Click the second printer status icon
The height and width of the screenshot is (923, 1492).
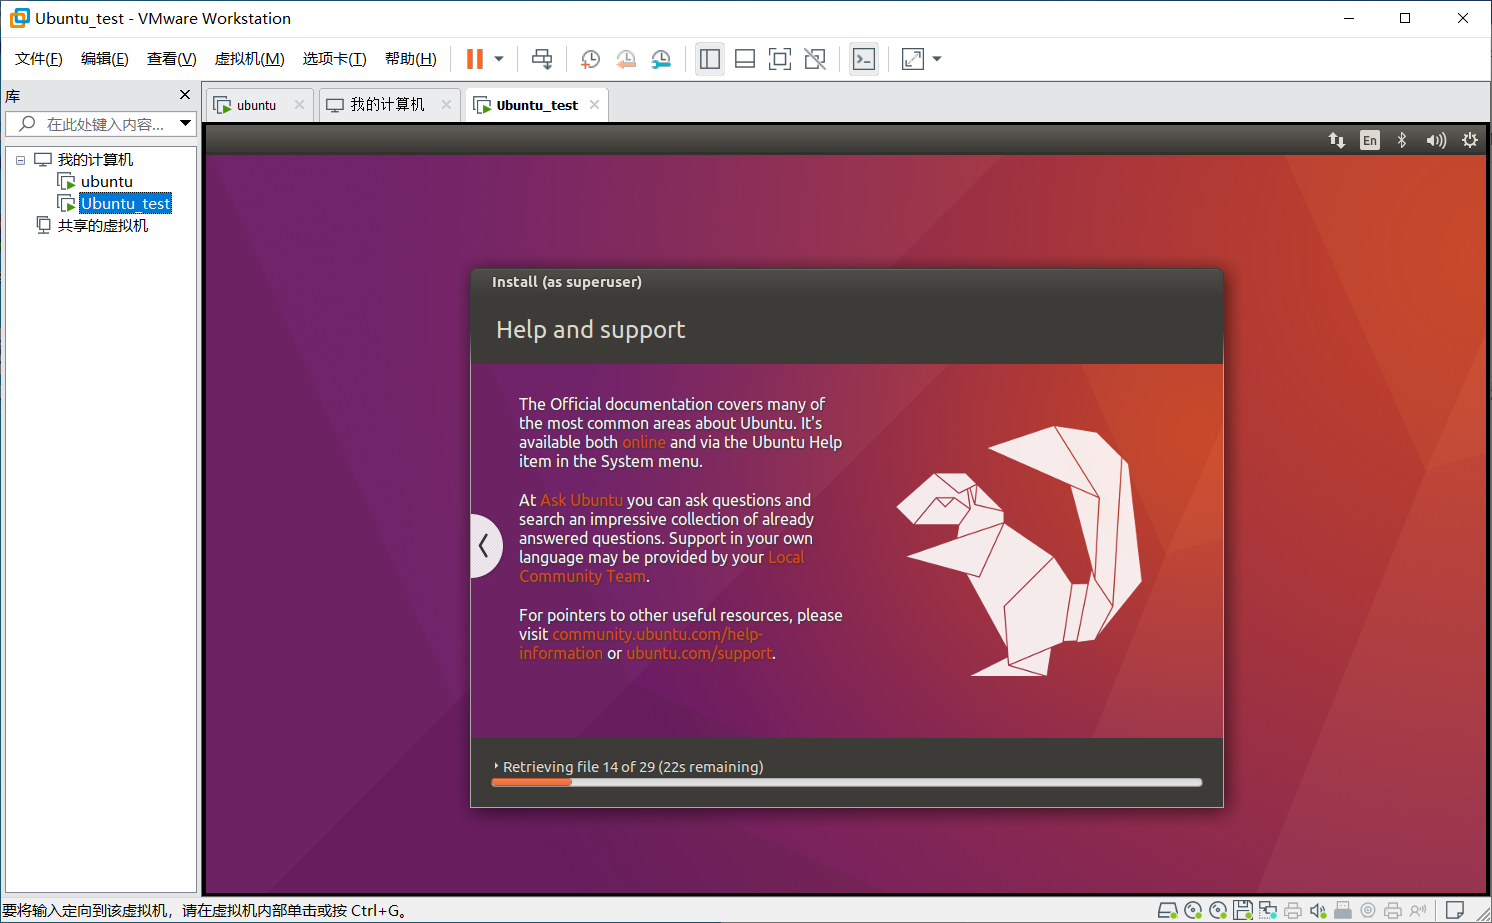[1393, 910]
